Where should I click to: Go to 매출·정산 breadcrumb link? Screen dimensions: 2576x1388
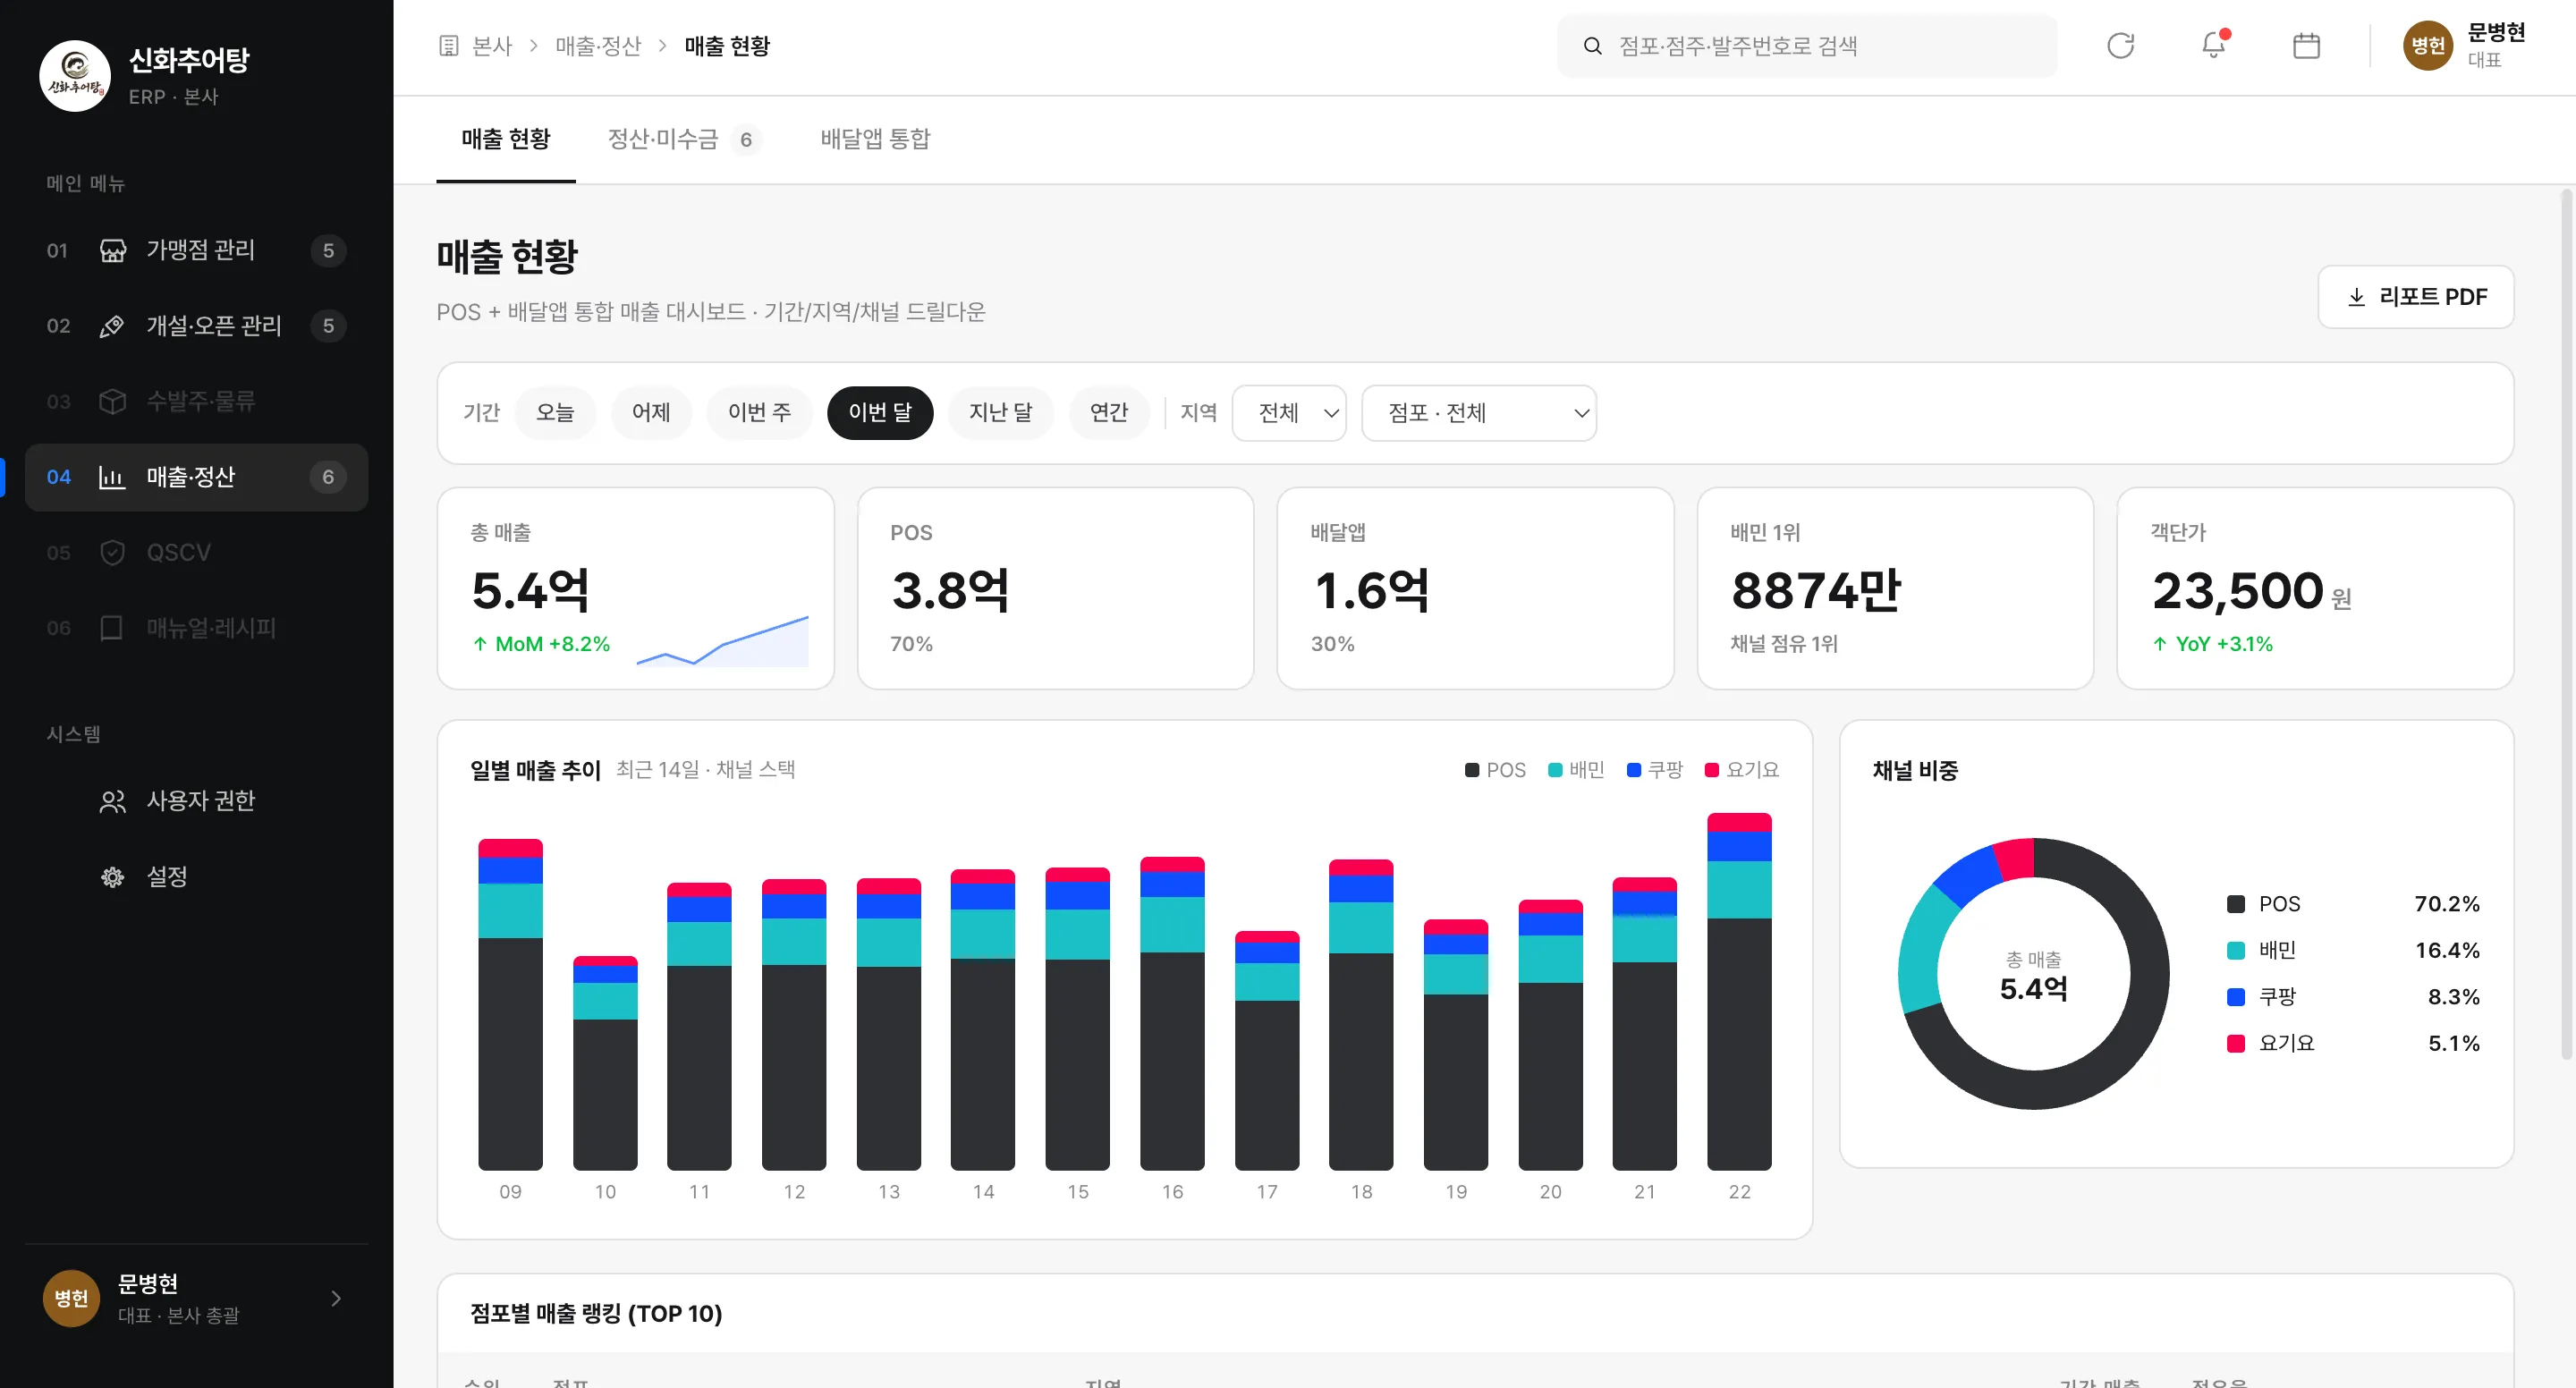coord(598,46)
